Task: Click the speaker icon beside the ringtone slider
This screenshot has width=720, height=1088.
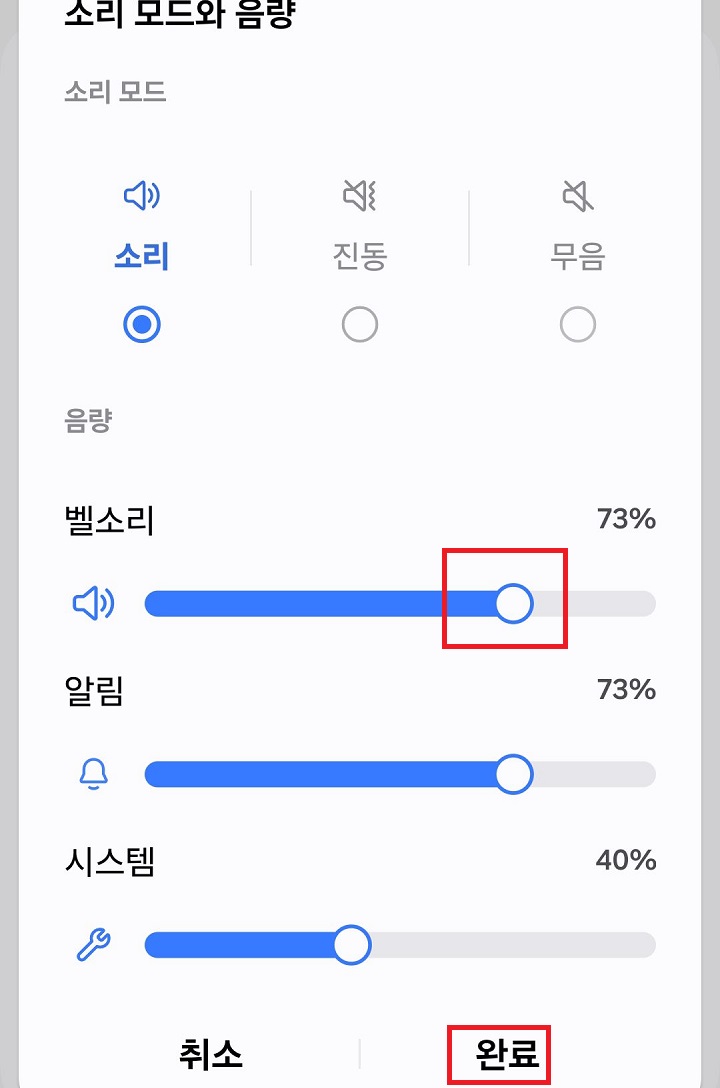Action: [92, 603]
